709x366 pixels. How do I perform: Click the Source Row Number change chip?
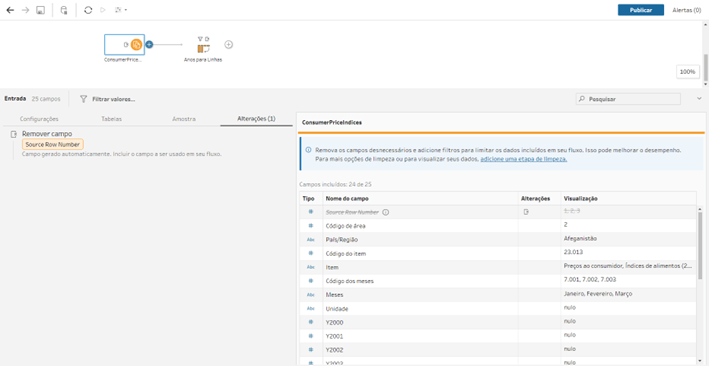[x=53, y=144]
